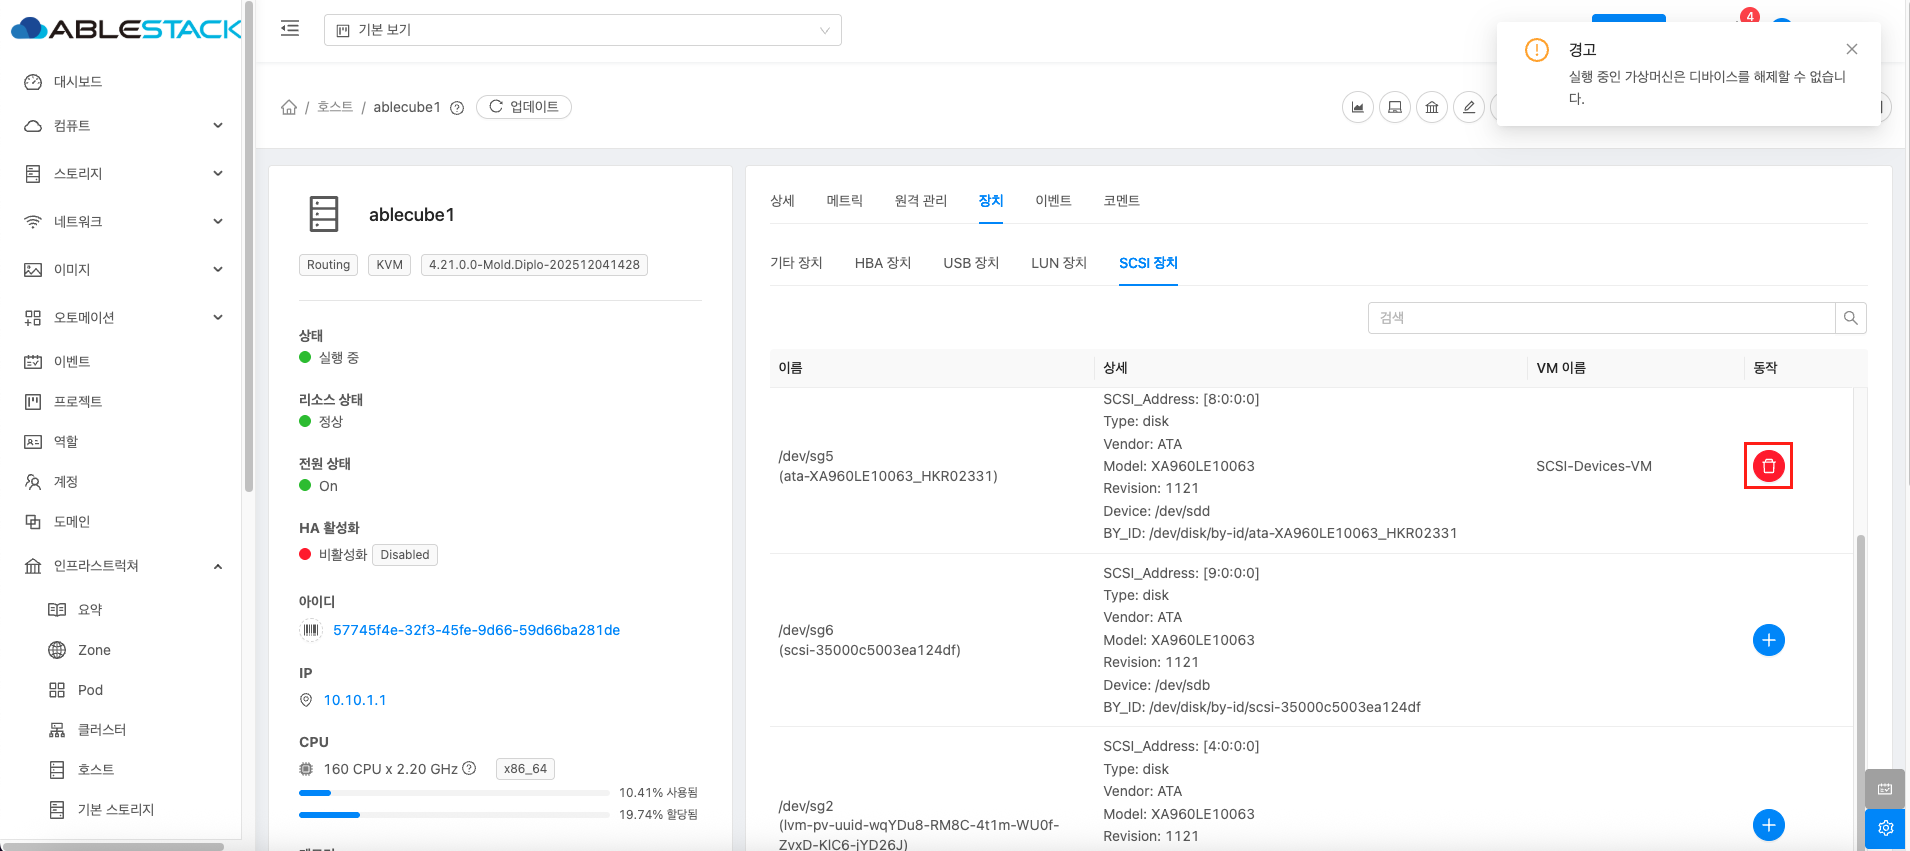This screenshot has height=851, width=1910.
Task: Open the 기본 보기 view dropdown
Action: (x=582, y=30)
